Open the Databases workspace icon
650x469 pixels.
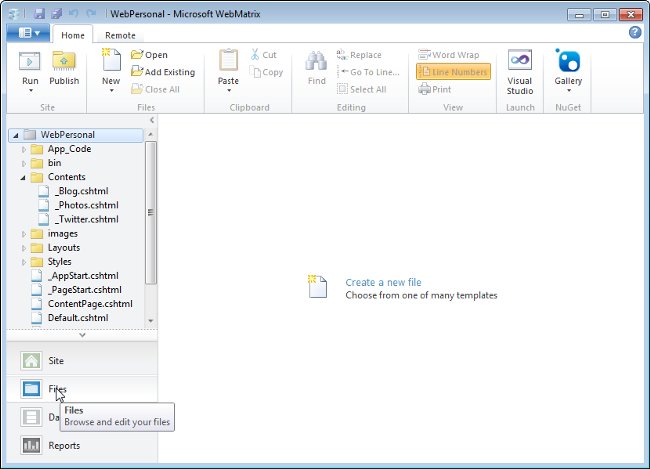(x=31, y=417)
